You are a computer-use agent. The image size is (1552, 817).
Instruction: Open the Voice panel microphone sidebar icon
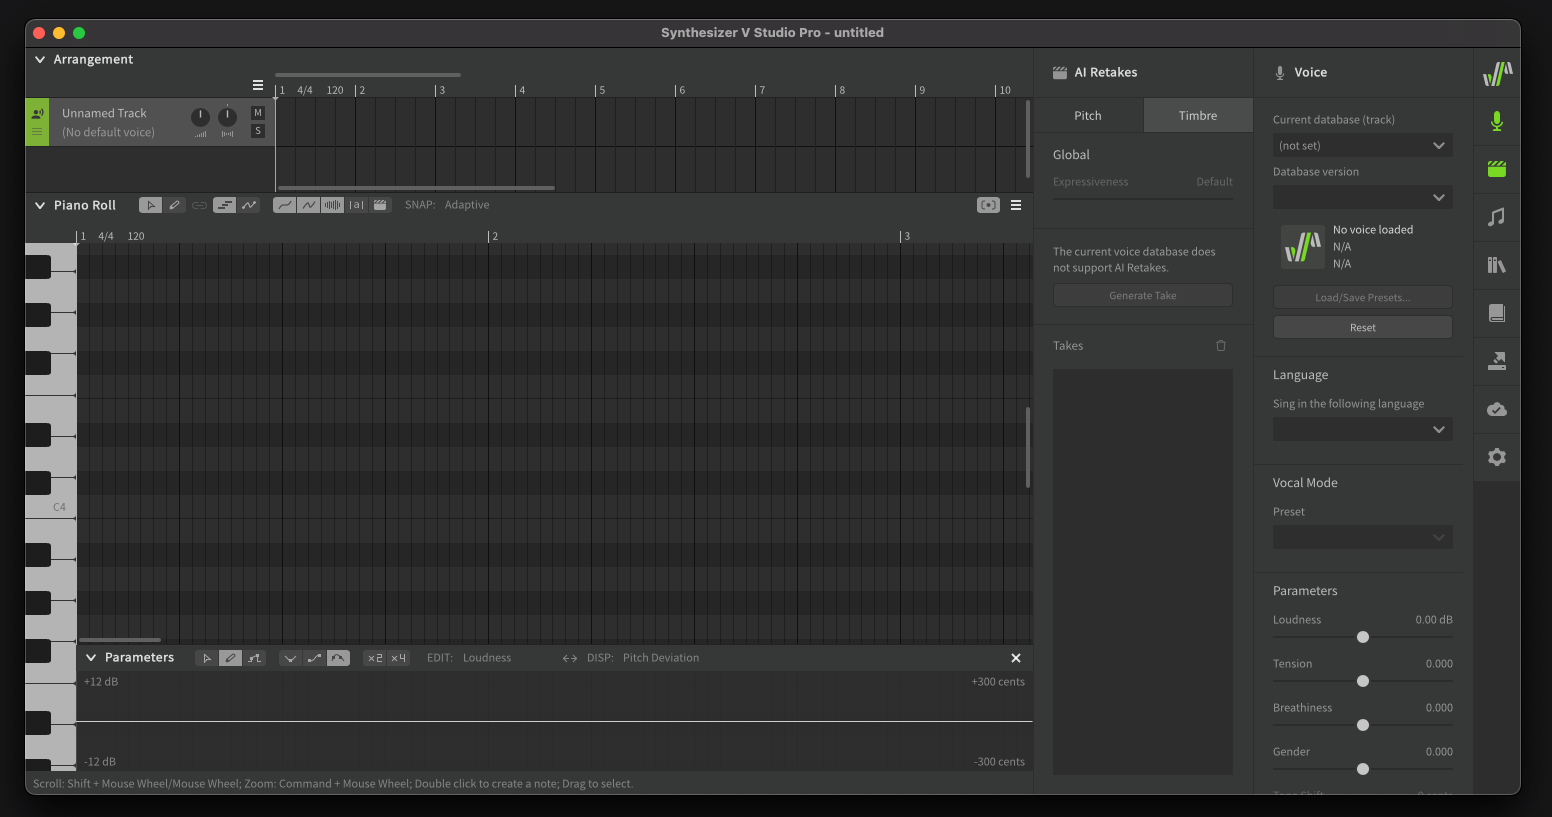click(1497, 121)
